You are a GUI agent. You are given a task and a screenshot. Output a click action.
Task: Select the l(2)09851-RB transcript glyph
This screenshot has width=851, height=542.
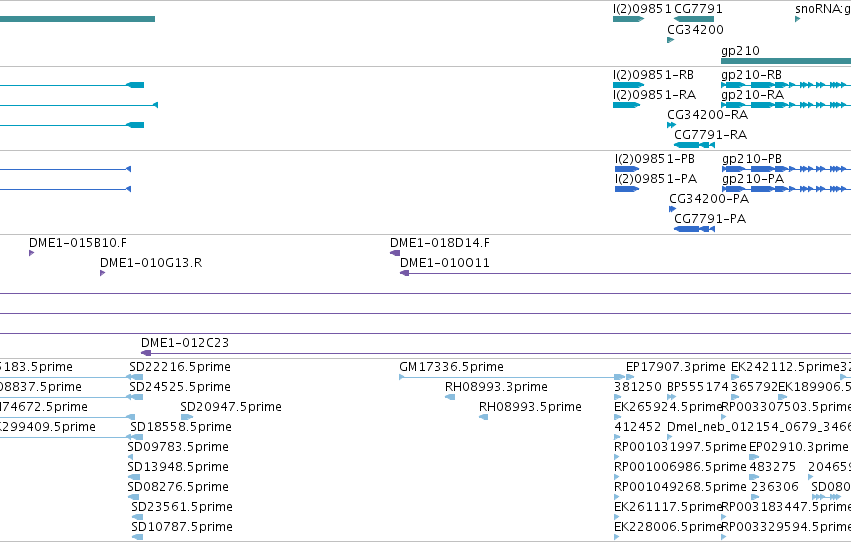[628, 85]
